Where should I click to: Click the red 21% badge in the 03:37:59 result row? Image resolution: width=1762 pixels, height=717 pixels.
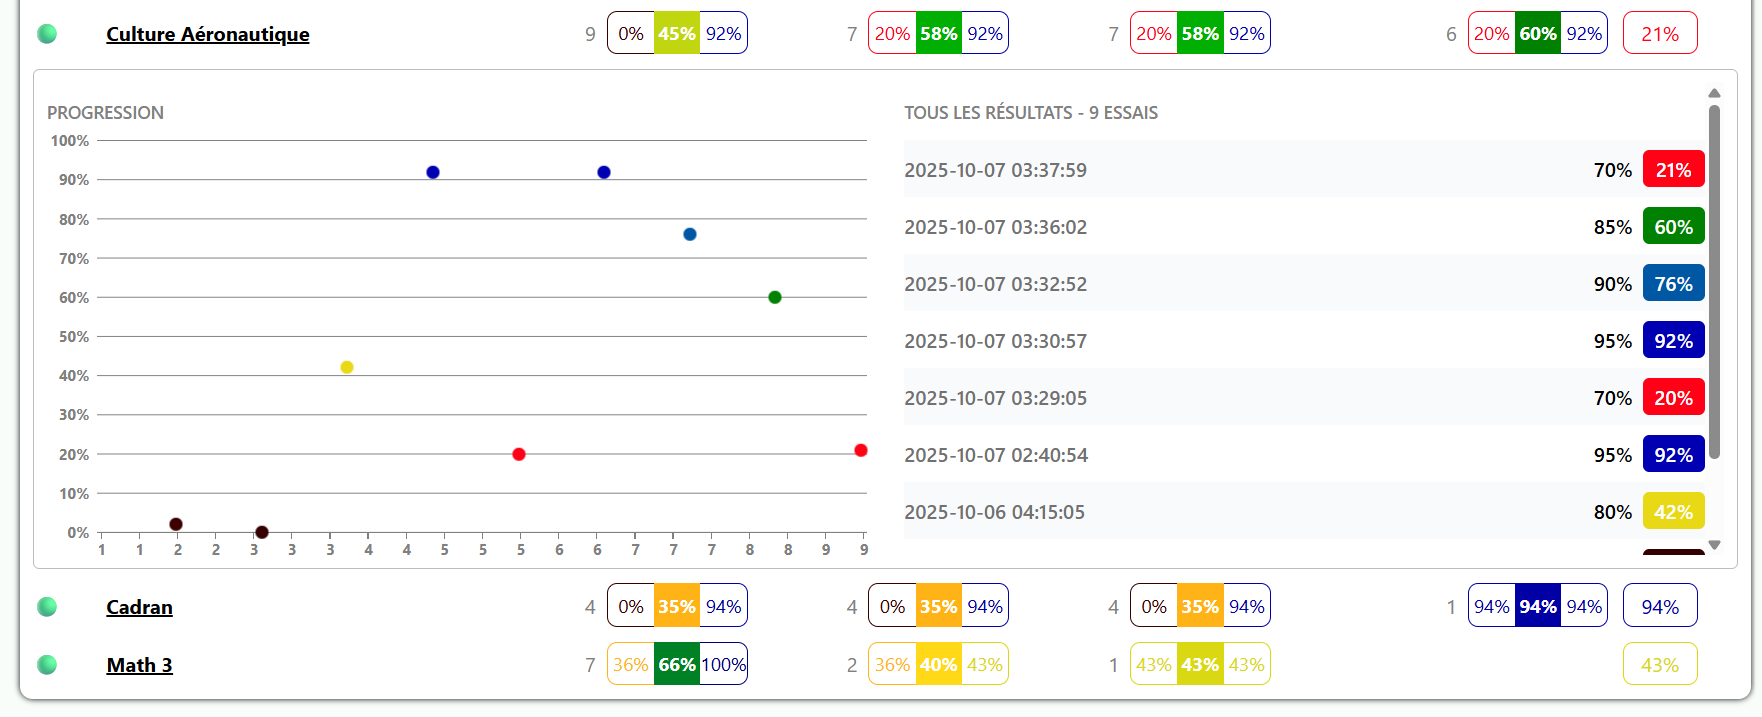[1673, 170]
